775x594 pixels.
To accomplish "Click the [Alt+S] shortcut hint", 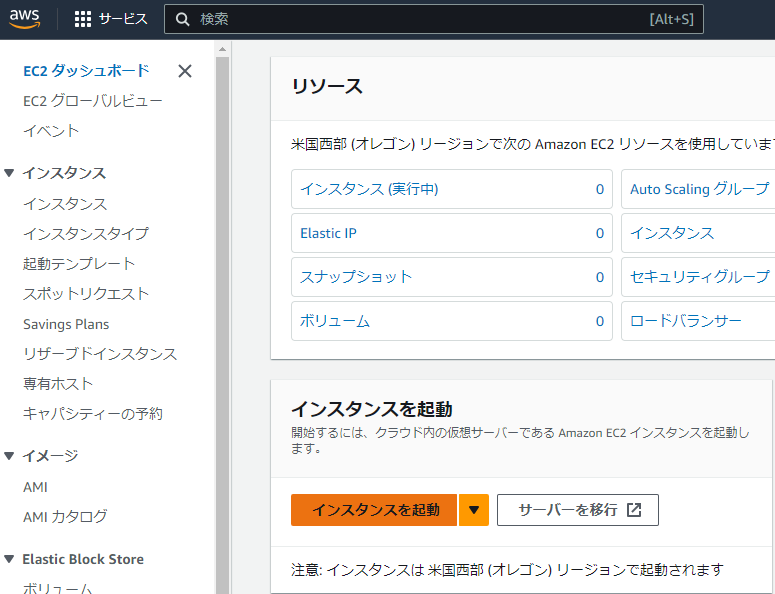I will (671, 19).
